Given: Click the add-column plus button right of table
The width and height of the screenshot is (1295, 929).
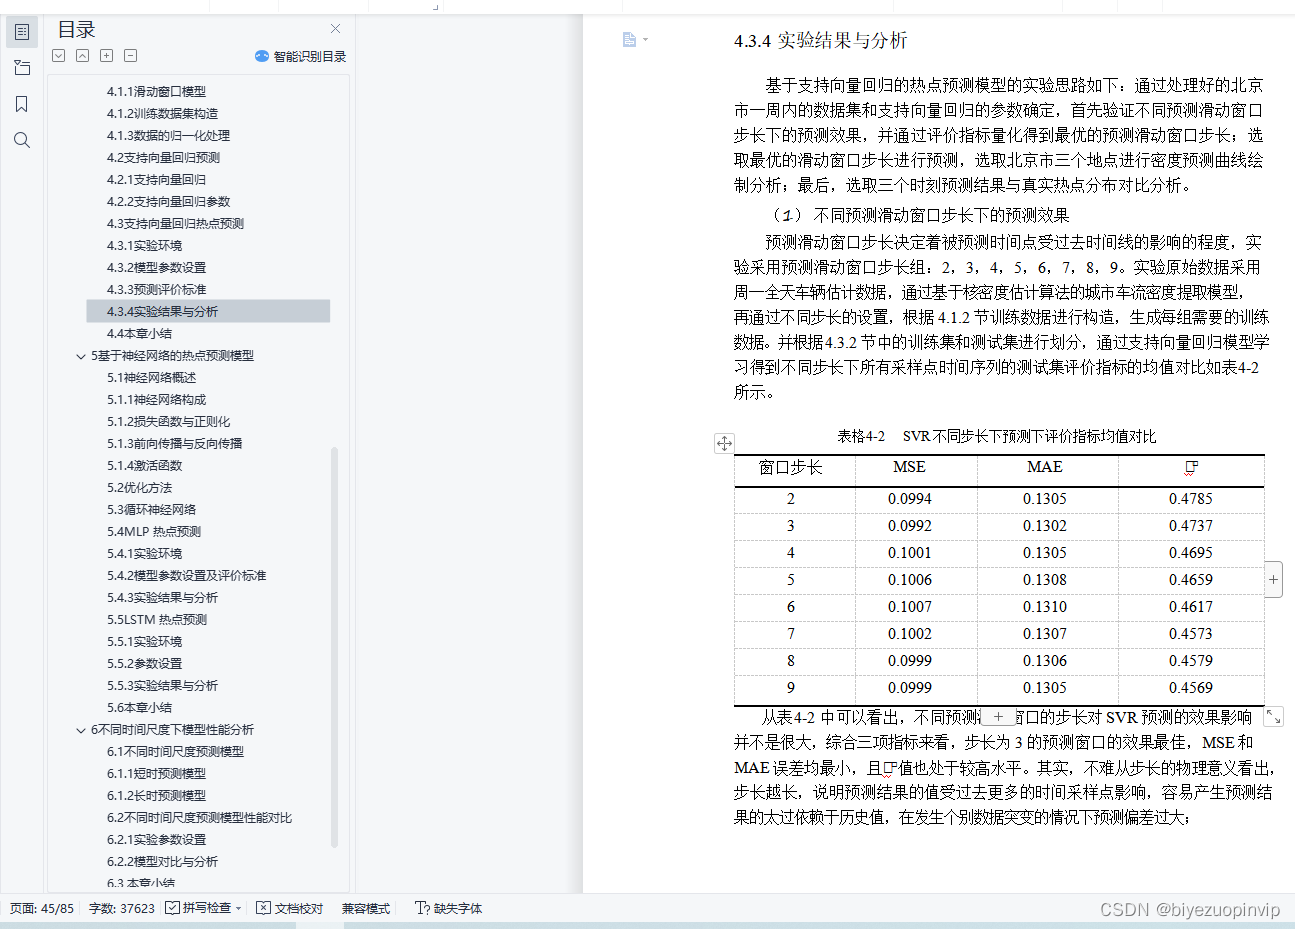Looking at the screenshot, I should click(1273, 579).
